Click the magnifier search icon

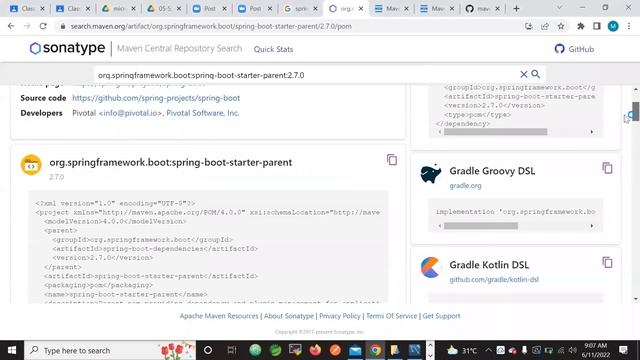(536, 74)
